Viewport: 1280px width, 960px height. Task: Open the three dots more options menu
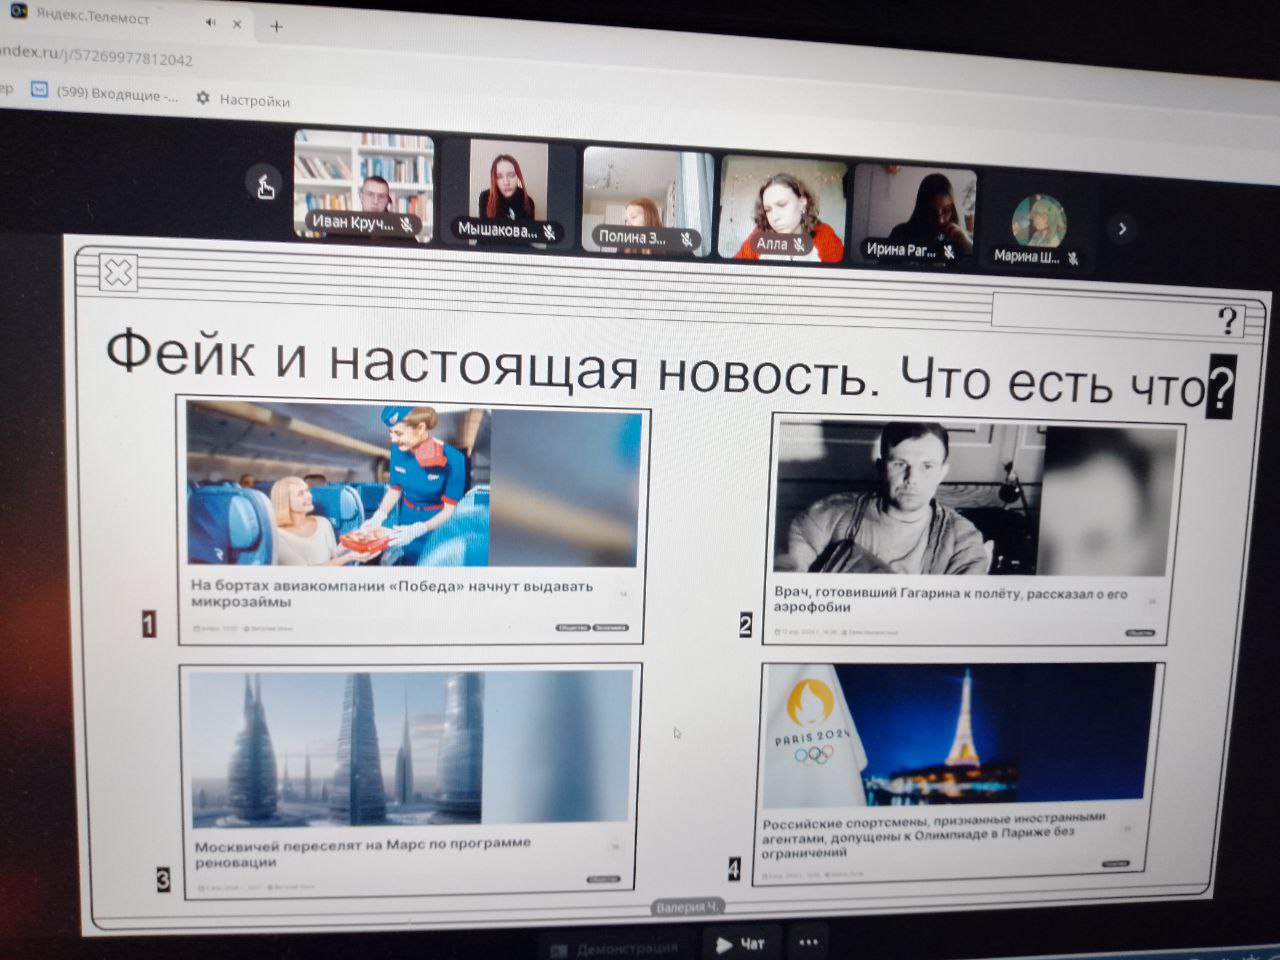[808, 942]
